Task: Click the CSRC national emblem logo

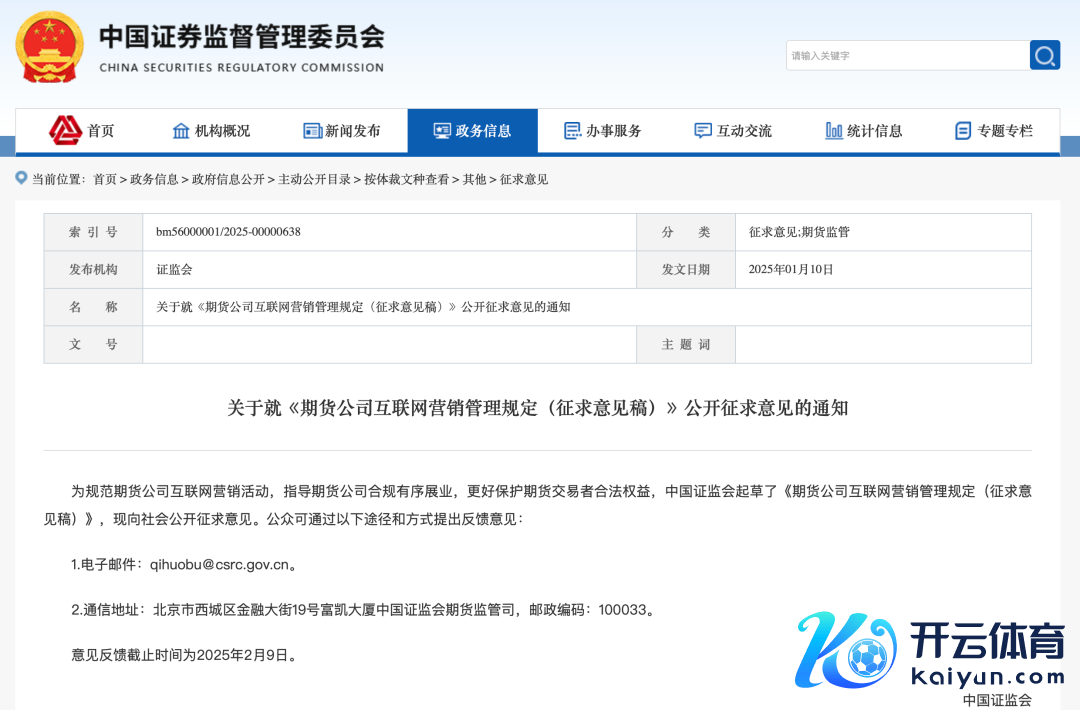Action: click(49, 46)
